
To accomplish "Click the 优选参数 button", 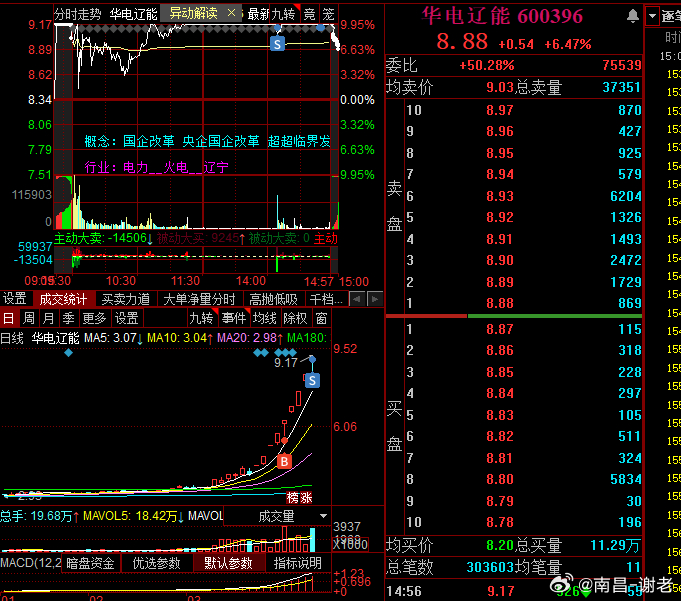I will 156,563.
